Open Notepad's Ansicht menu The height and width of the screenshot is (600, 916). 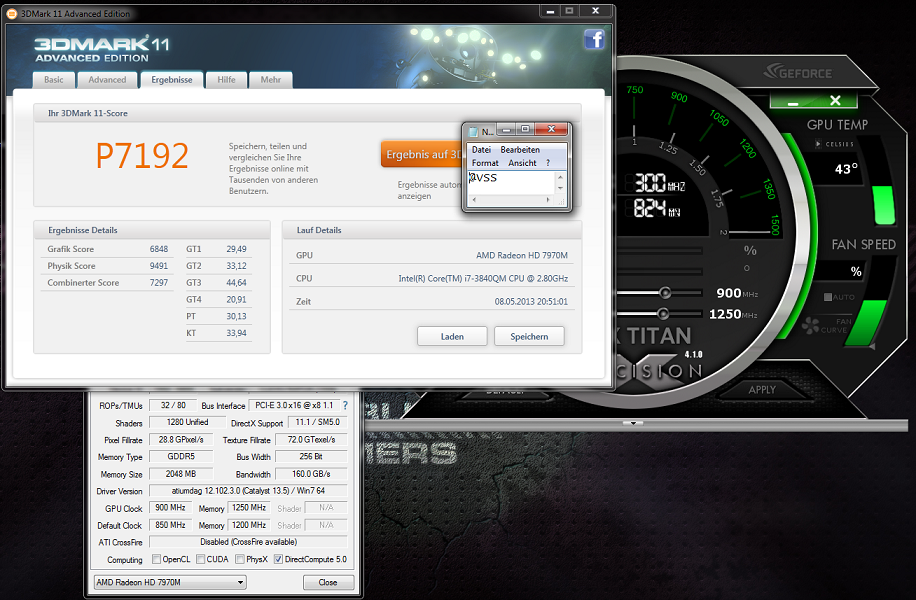[x=522, y=163]
